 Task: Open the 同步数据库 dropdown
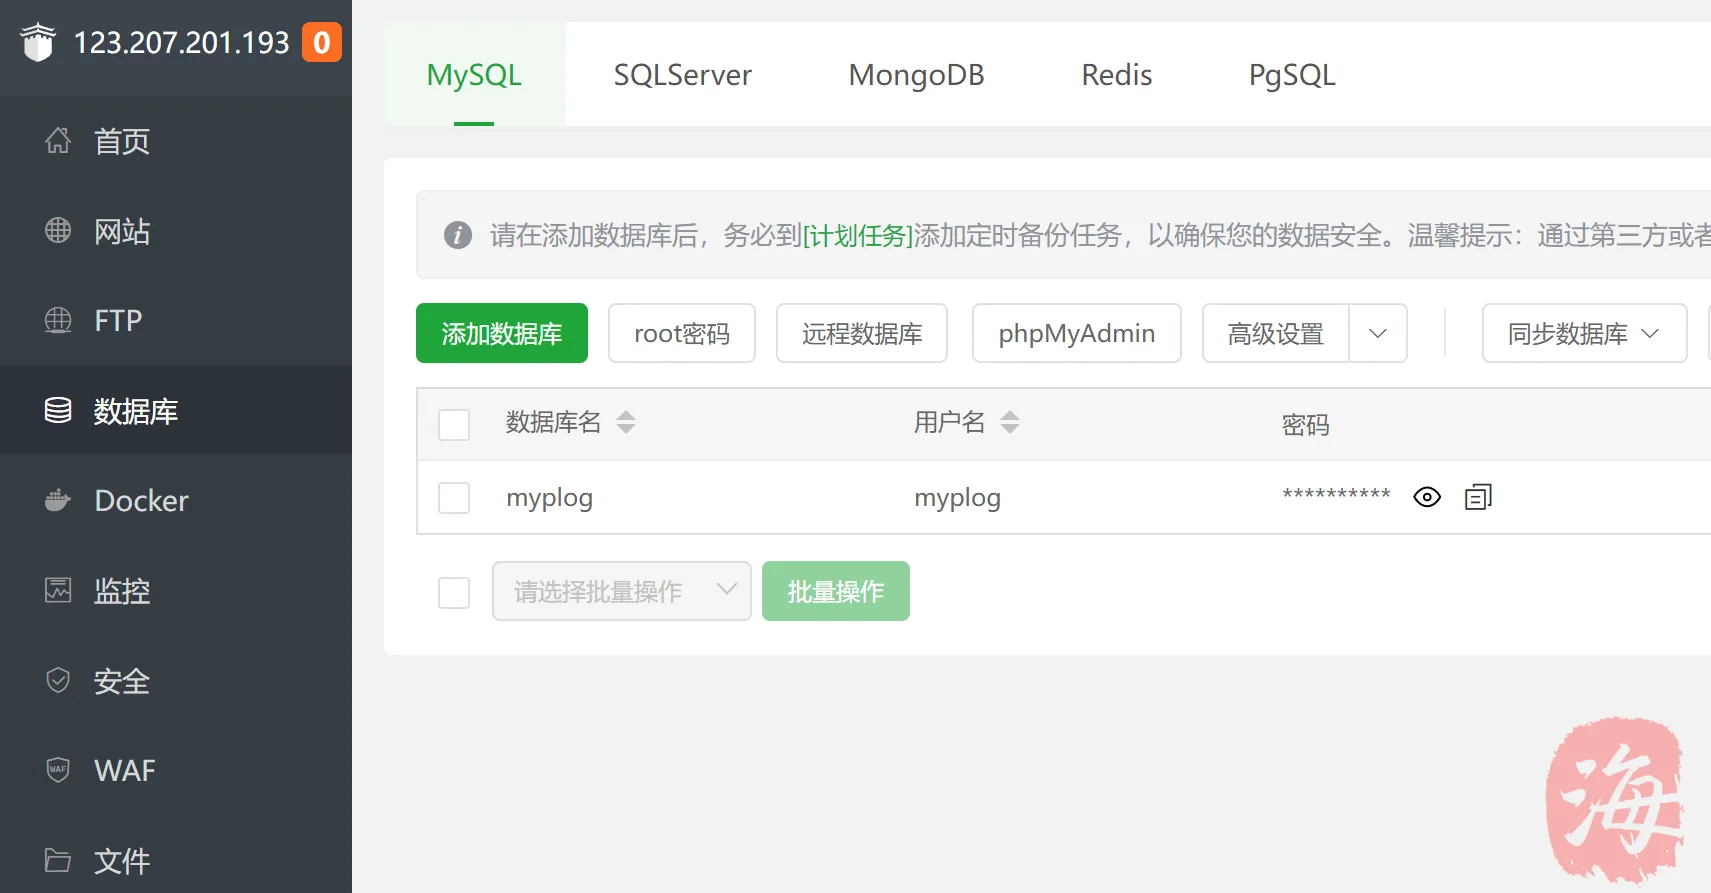pyautogui.click(x=1584, y=333)
